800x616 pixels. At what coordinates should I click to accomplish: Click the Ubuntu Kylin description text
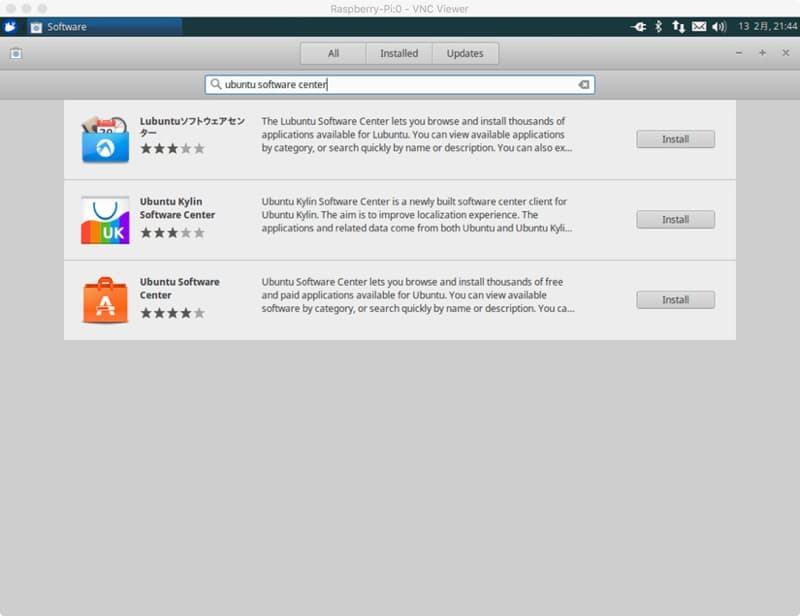pos(417,215)
